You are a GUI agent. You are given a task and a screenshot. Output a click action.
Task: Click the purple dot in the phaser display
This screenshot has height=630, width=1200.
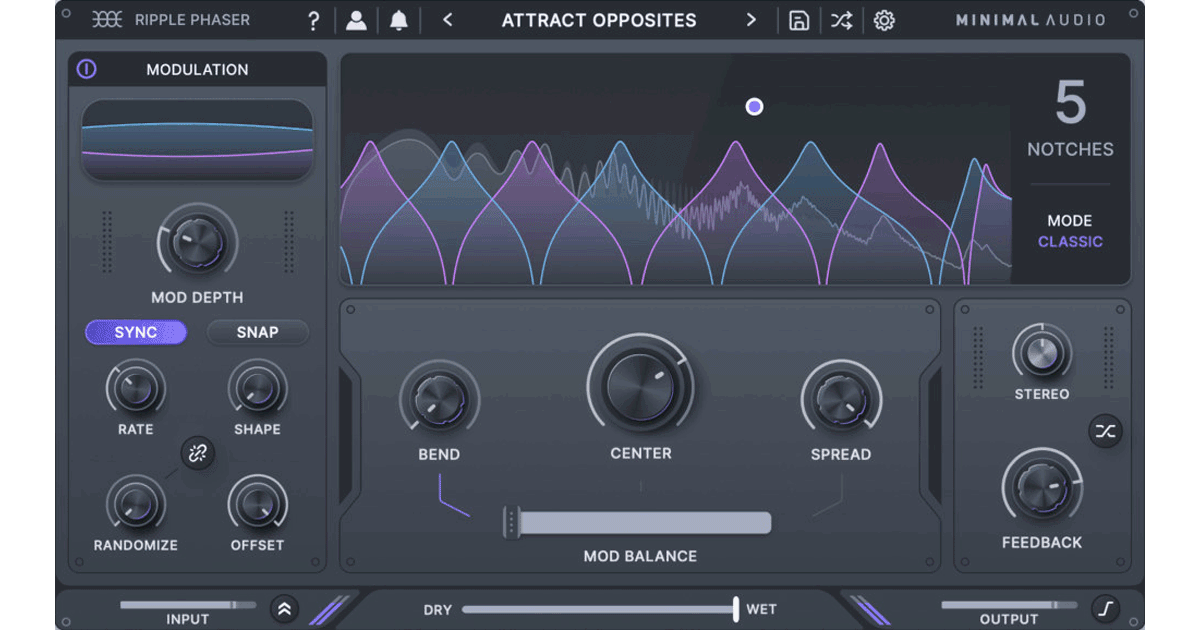(x=755, y=106)
